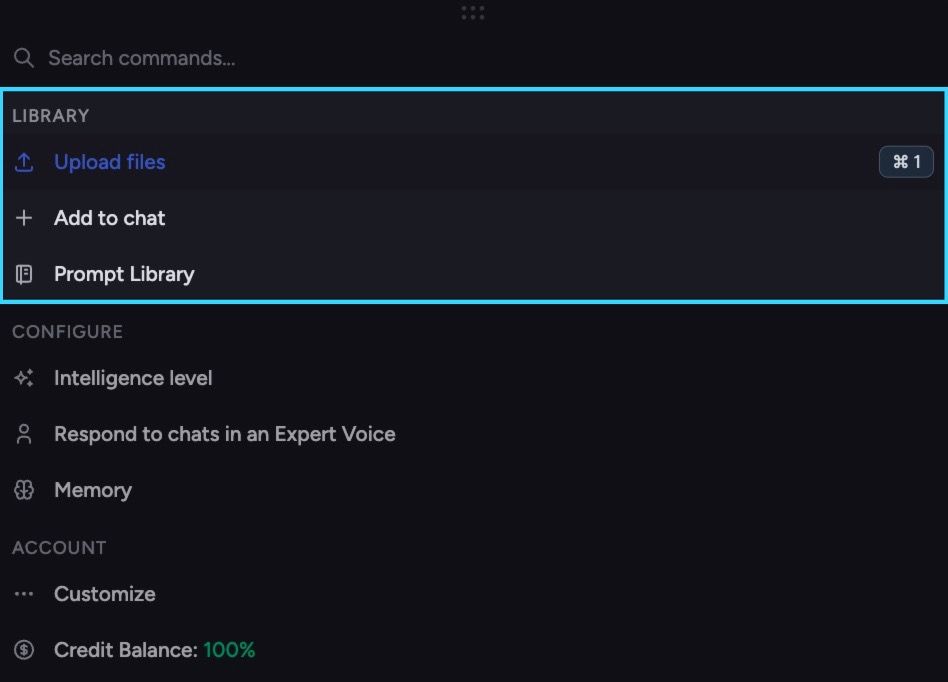Viewport: 948px width, 682px height.
Task: Click the three-dot Customize icon
Action: [x=24, y=594]
